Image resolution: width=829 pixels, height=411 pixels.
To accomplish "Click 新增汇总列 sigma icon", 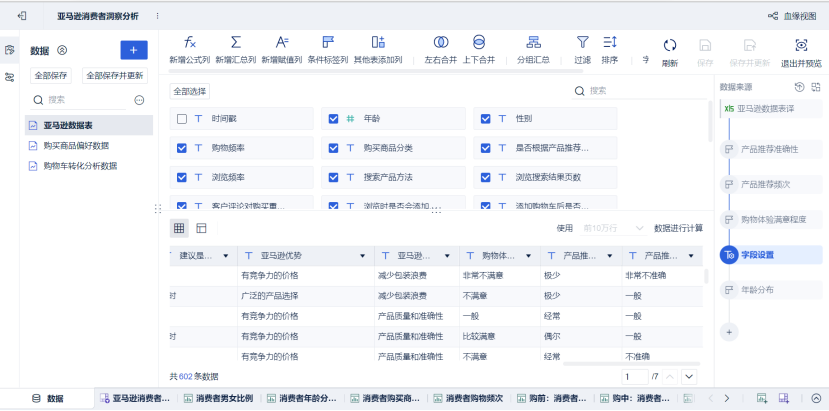I will pos(236,43).
